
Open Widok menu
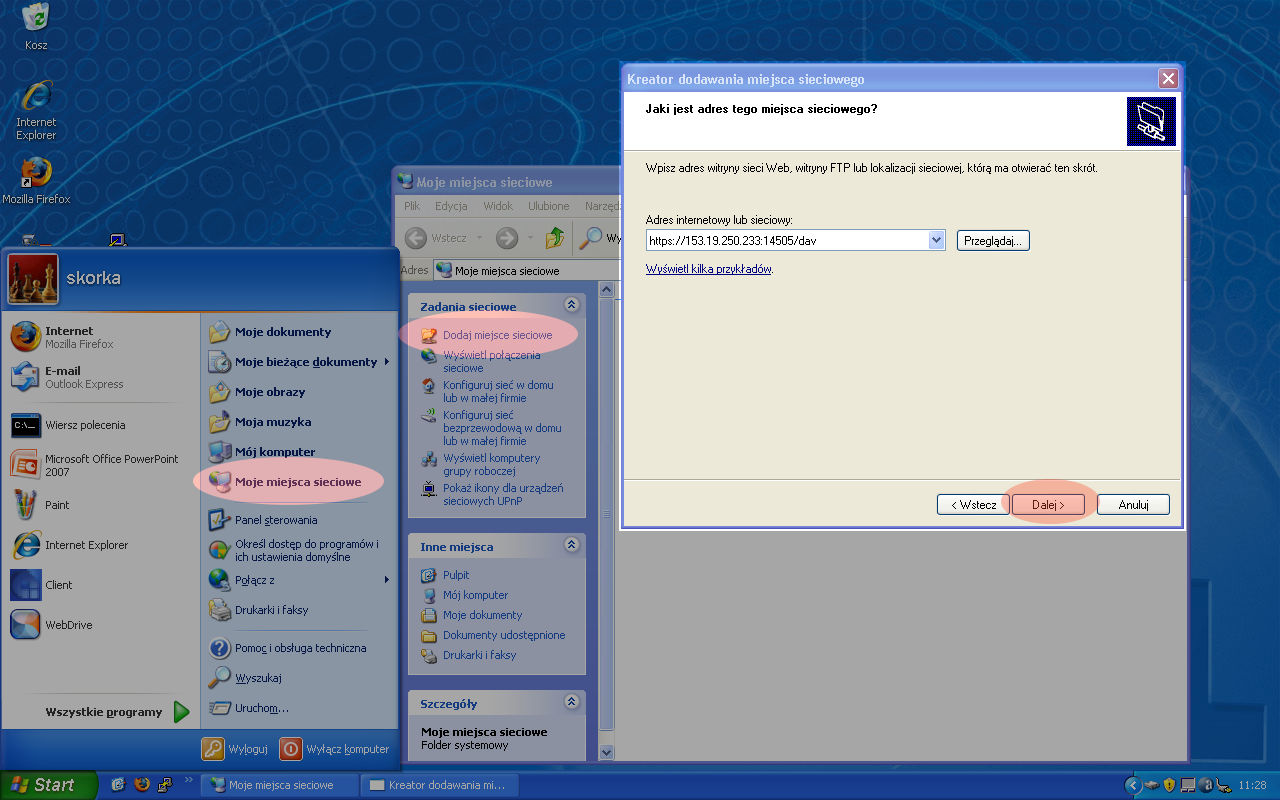[x=498, y=206]
